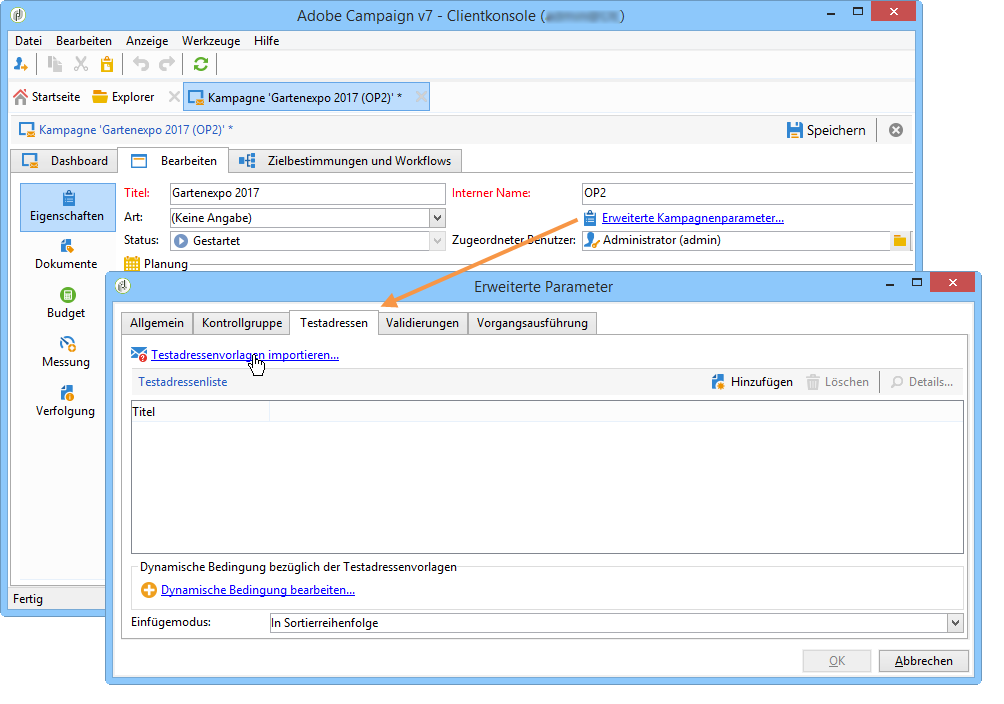1004x704 pixels.
Task: Click the Copy toolbar icon
Action: (x=55, y=64)
